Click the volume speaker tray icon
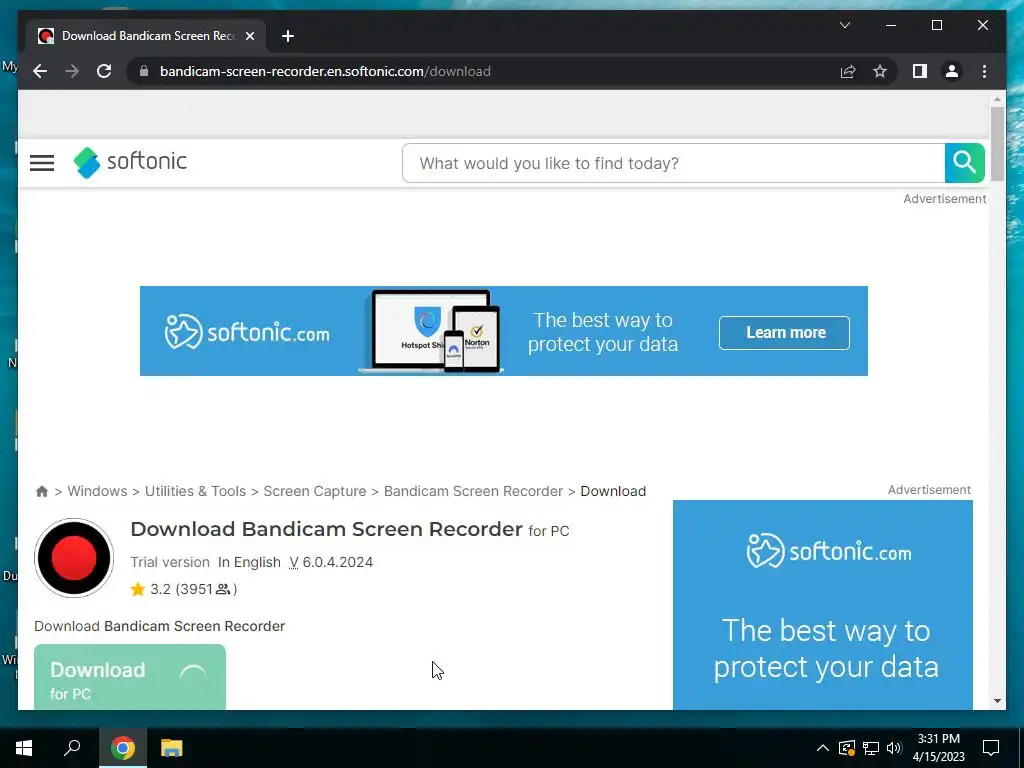 tap(894, 748)
